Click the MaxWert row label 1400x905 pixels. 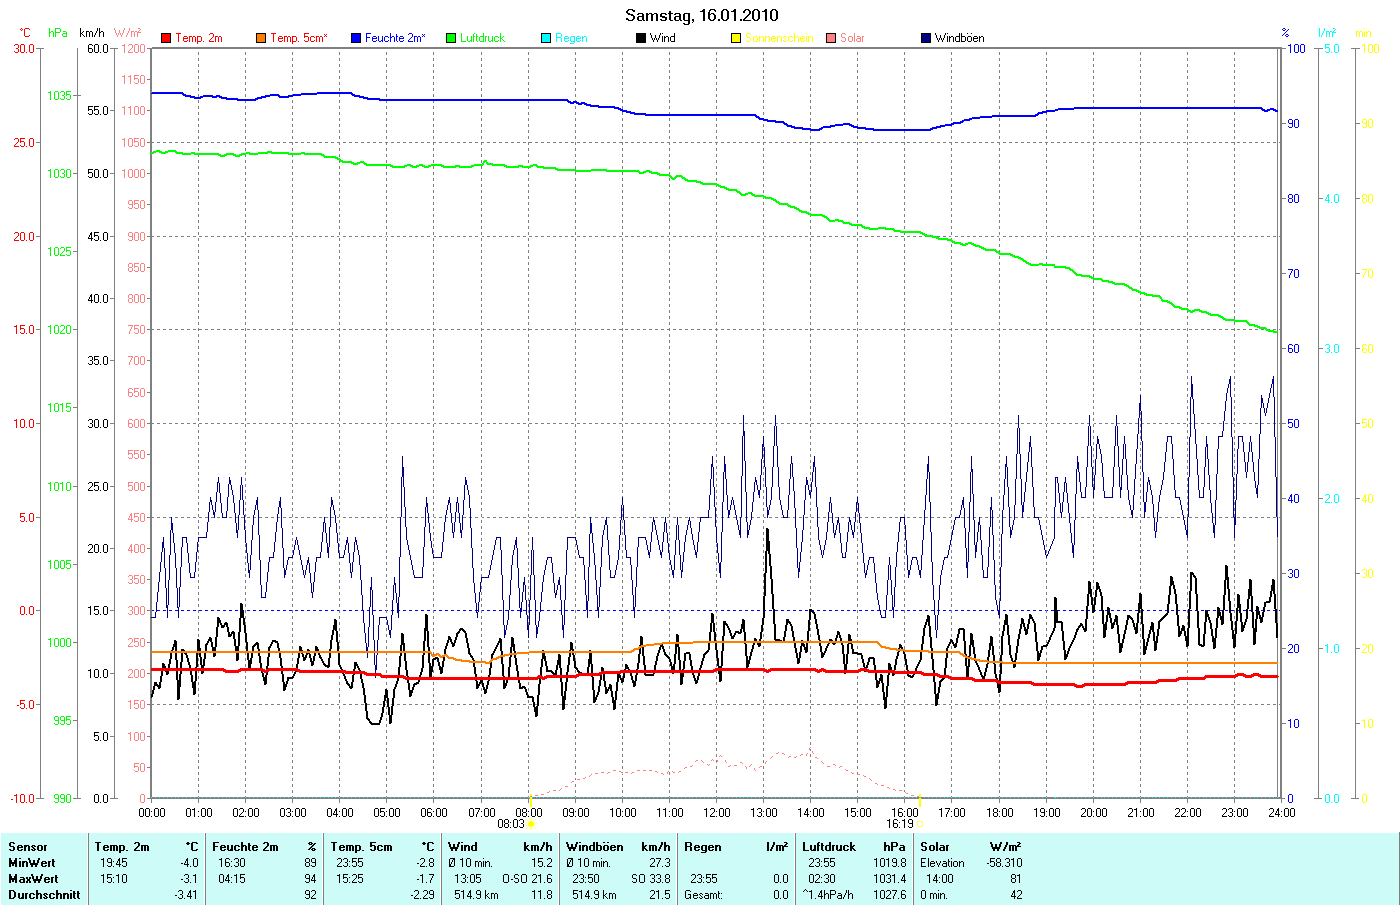click(x=33, y=879)
